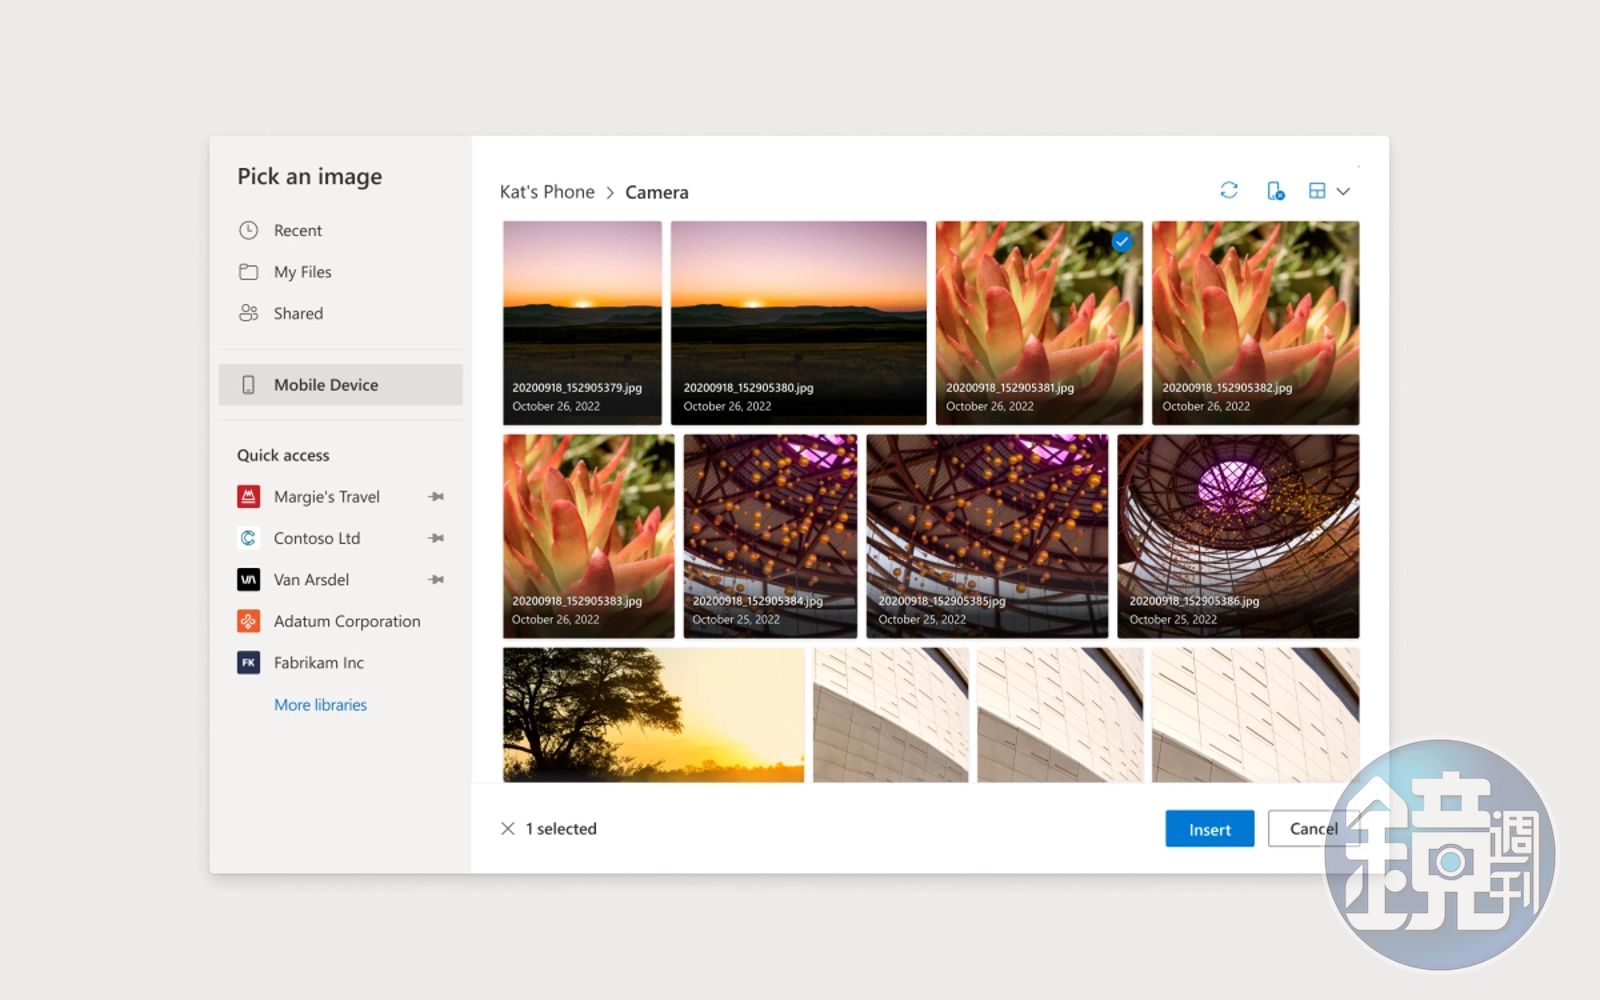Open the More libraries link
This screenshot has width=1600, height=1000.
pos(320,705)
